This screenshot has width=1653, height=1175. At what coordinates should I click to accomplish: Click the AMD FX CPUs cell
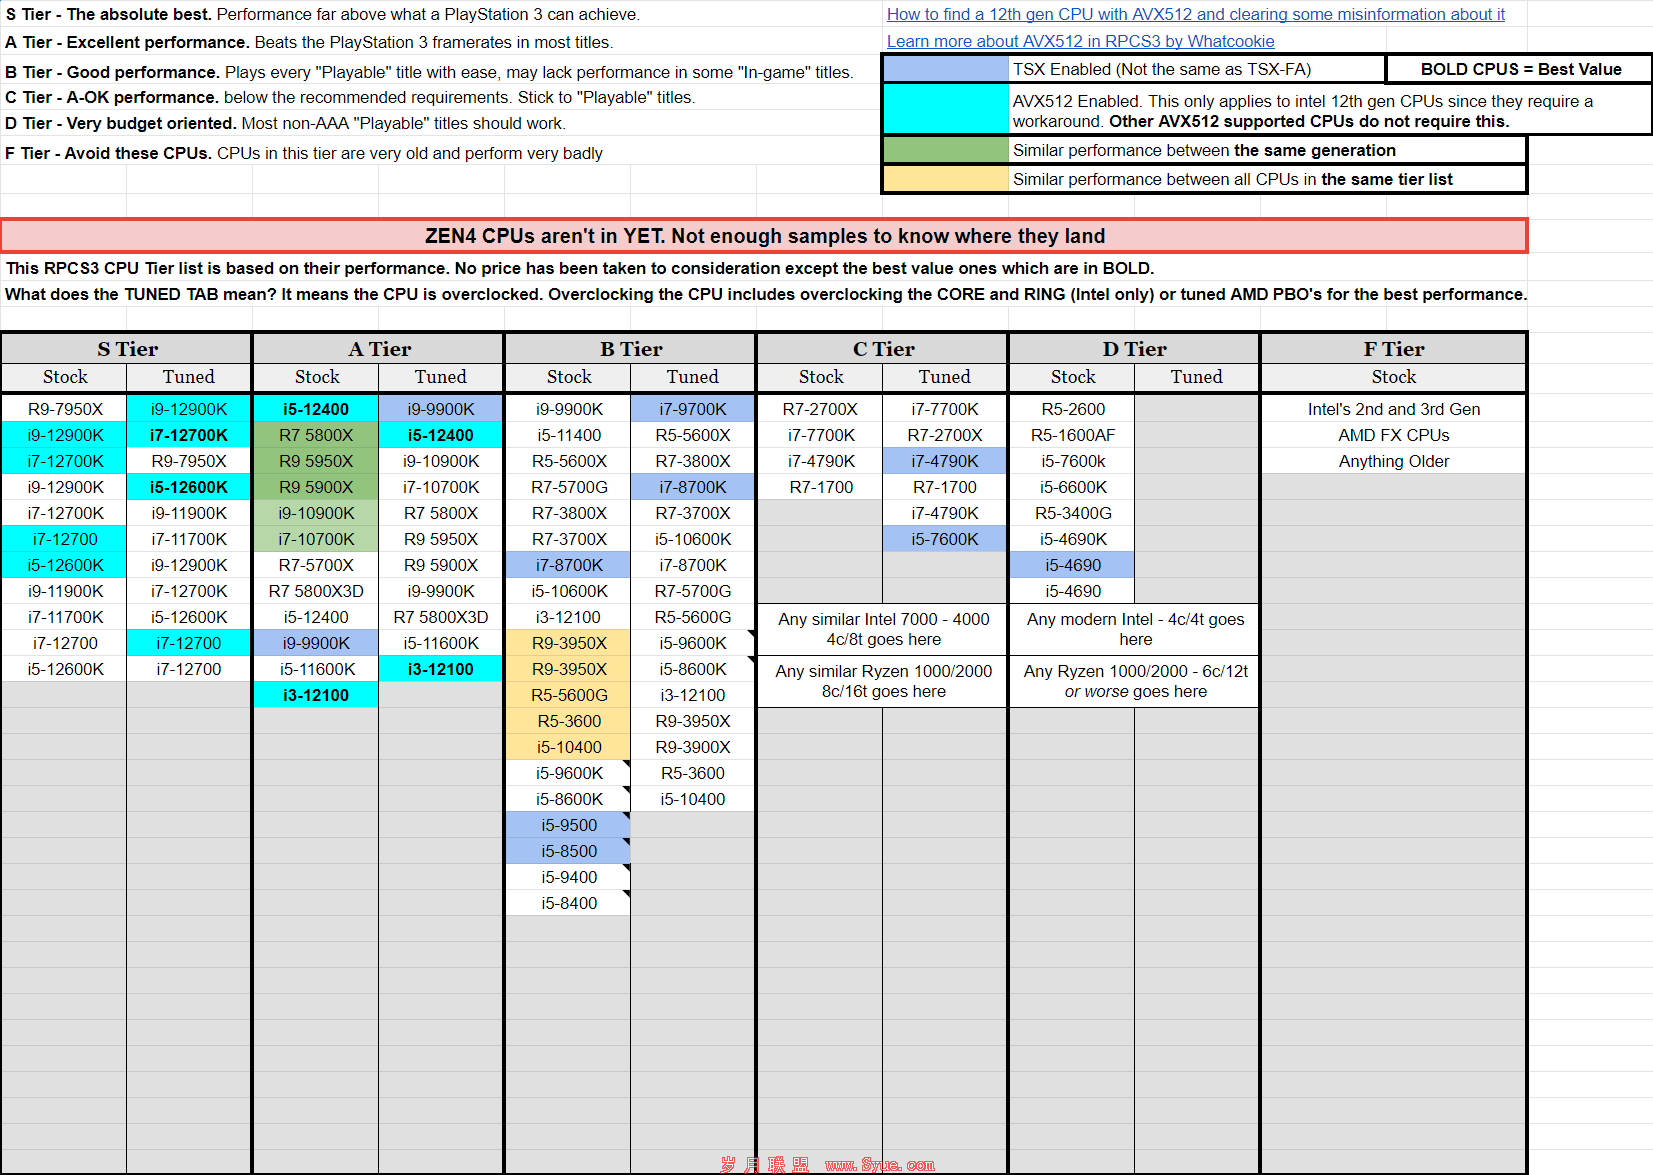coord(1394,435)
